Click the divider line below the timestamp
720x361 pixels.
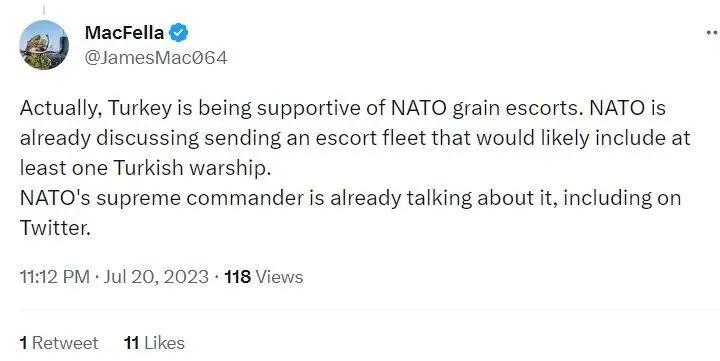coord(370,310)
